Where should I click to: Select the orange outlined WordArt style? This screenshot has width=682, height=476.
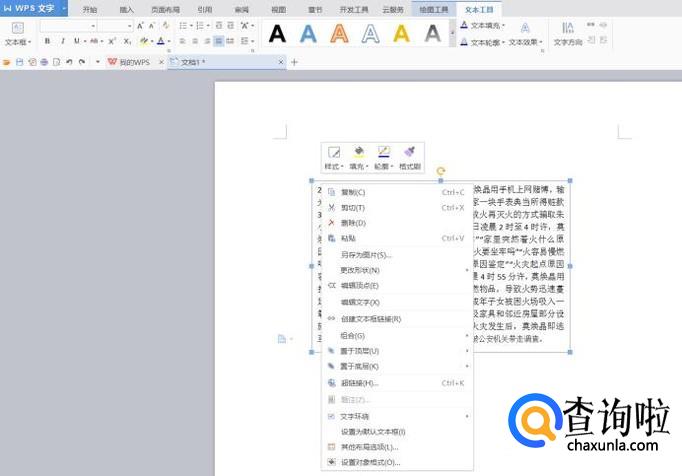pos(340,34)
